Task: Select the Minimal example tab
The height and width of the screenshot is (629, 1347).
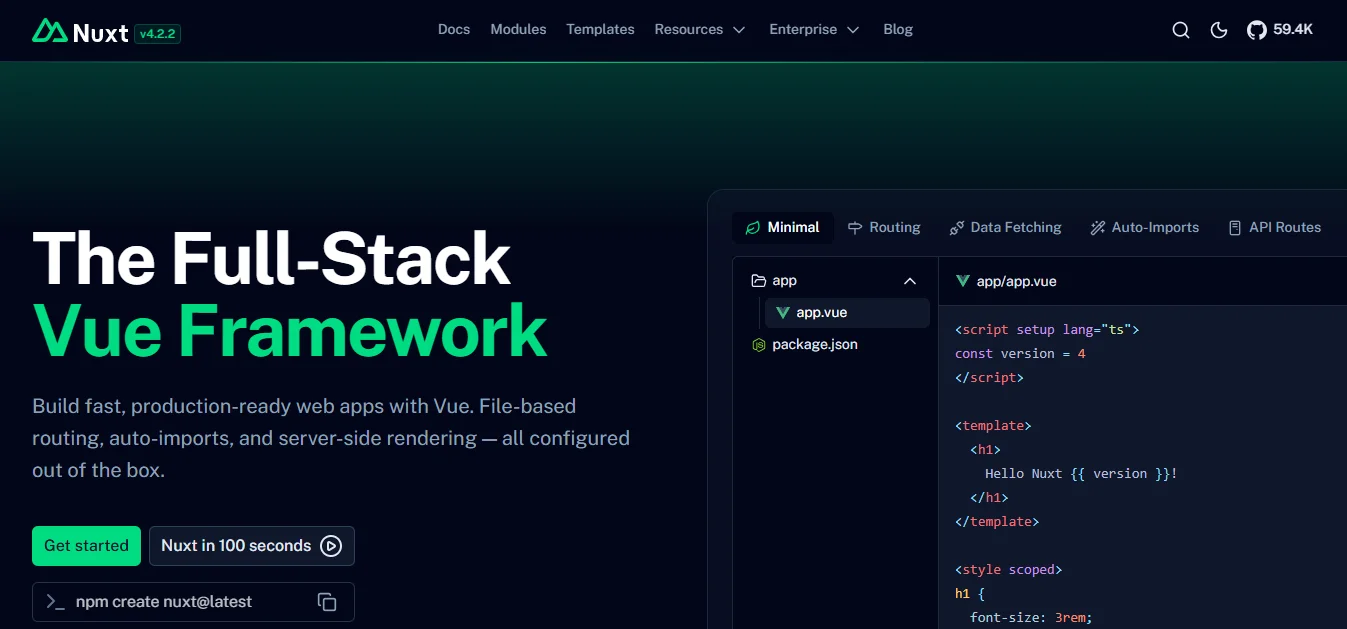Action: (782, 228)
